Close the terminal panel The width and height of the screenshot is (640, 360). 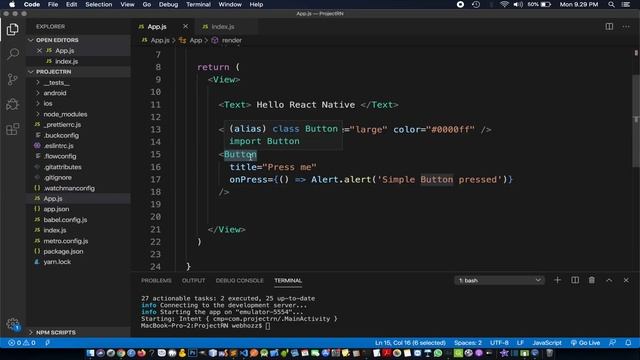(x=626, y=280)
